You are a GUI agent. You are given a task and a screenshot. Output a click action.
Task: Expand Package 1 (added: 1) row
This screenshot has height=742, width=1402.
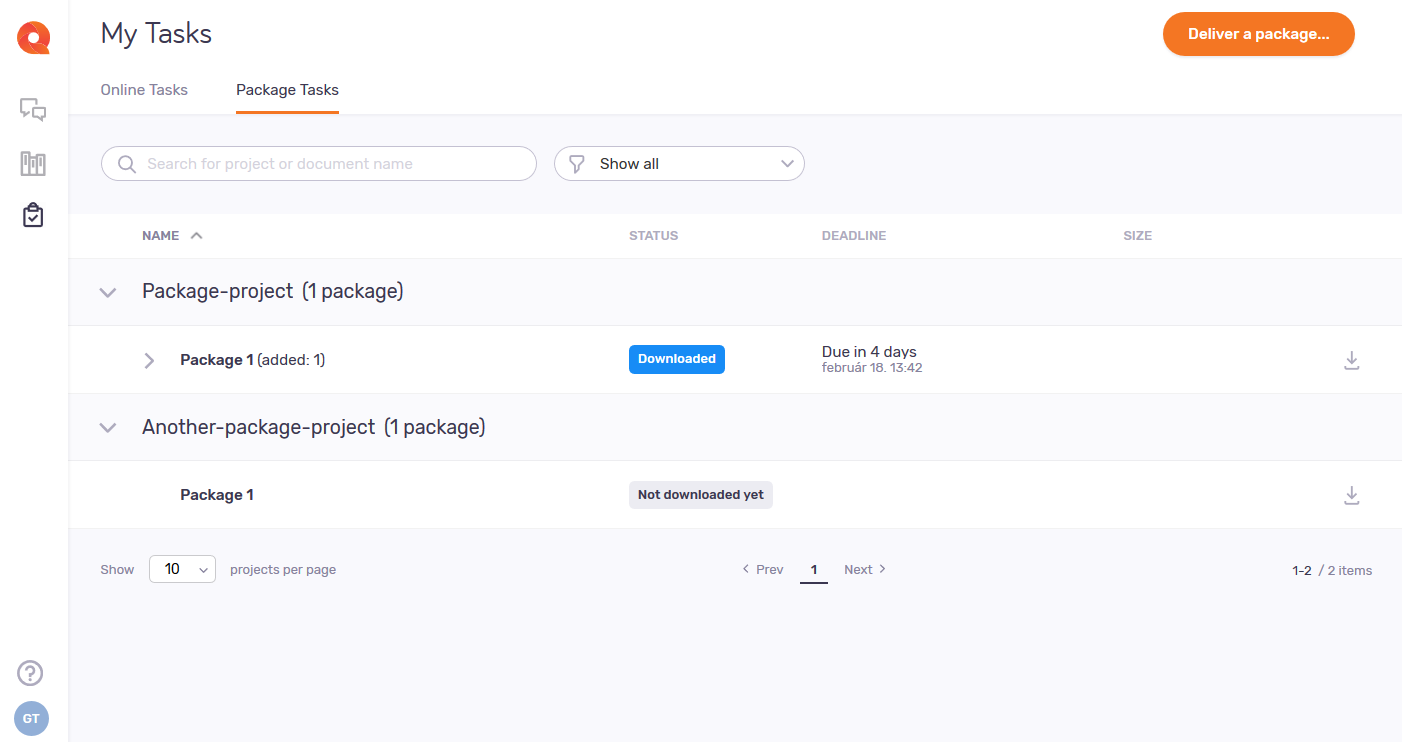click(x=149, y=360)
